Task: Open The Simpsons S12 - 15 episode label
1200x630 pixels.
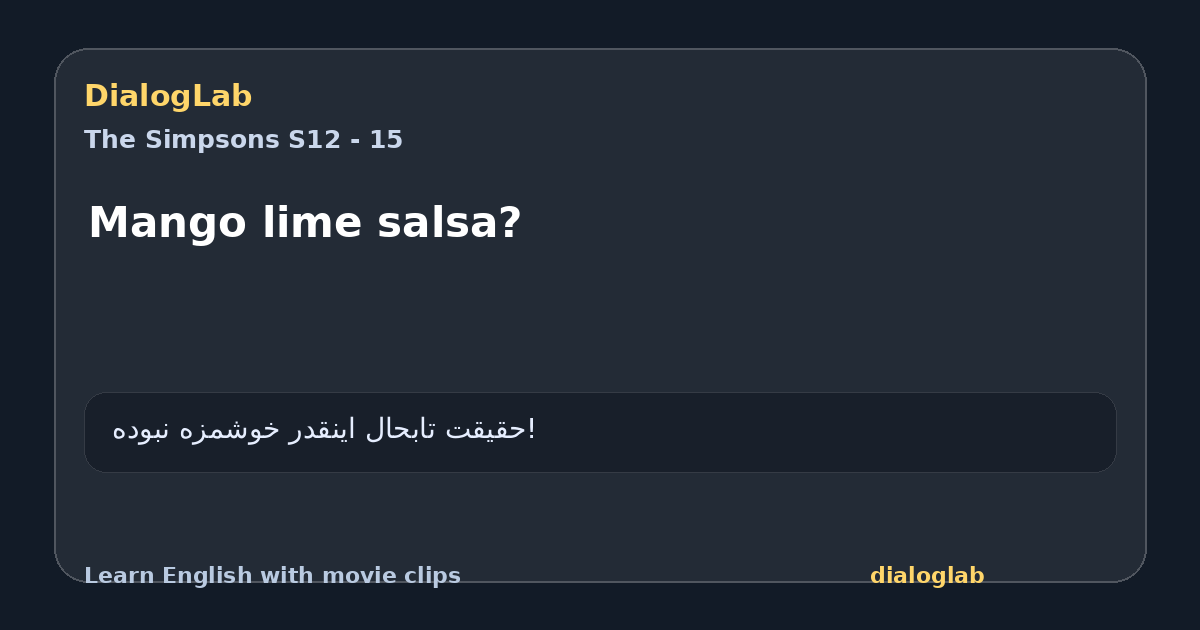Action: click(243, 140)
